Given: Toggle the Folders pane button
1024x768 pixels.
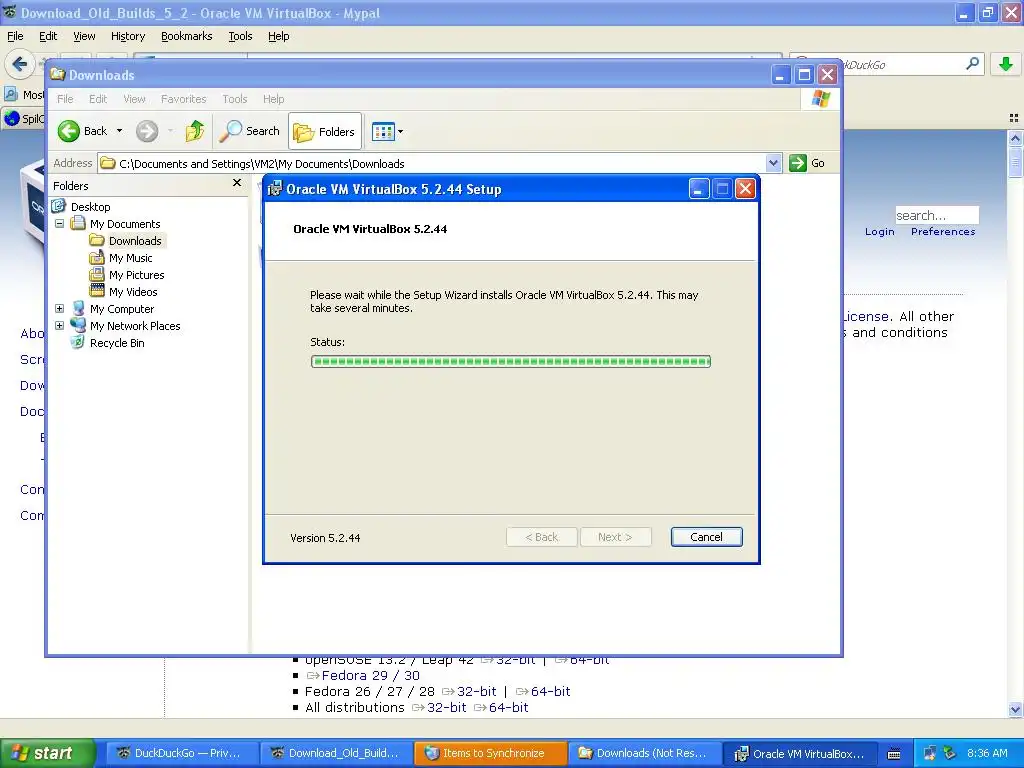Looking at the screenshot, I should 325,131.
